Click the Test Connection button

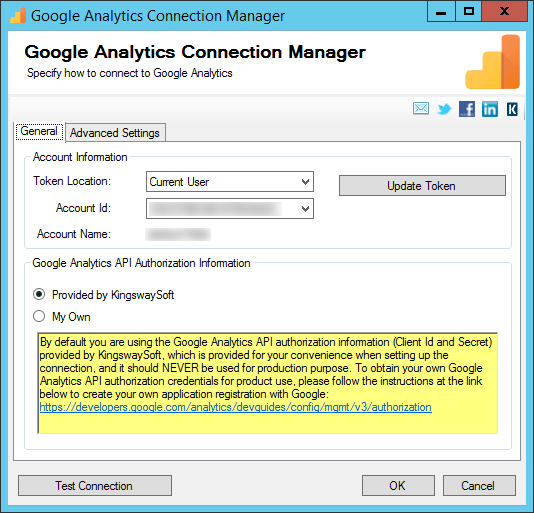point(95,485)
